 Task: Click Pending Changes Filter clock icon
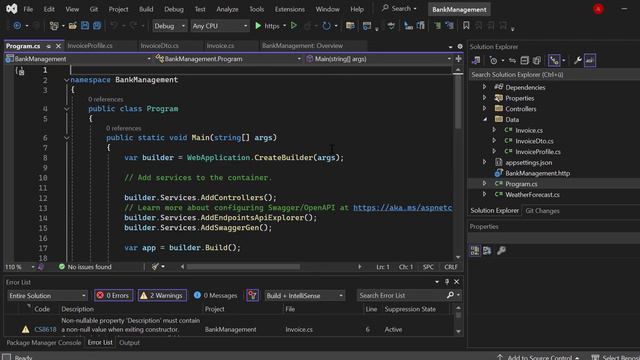493,61
